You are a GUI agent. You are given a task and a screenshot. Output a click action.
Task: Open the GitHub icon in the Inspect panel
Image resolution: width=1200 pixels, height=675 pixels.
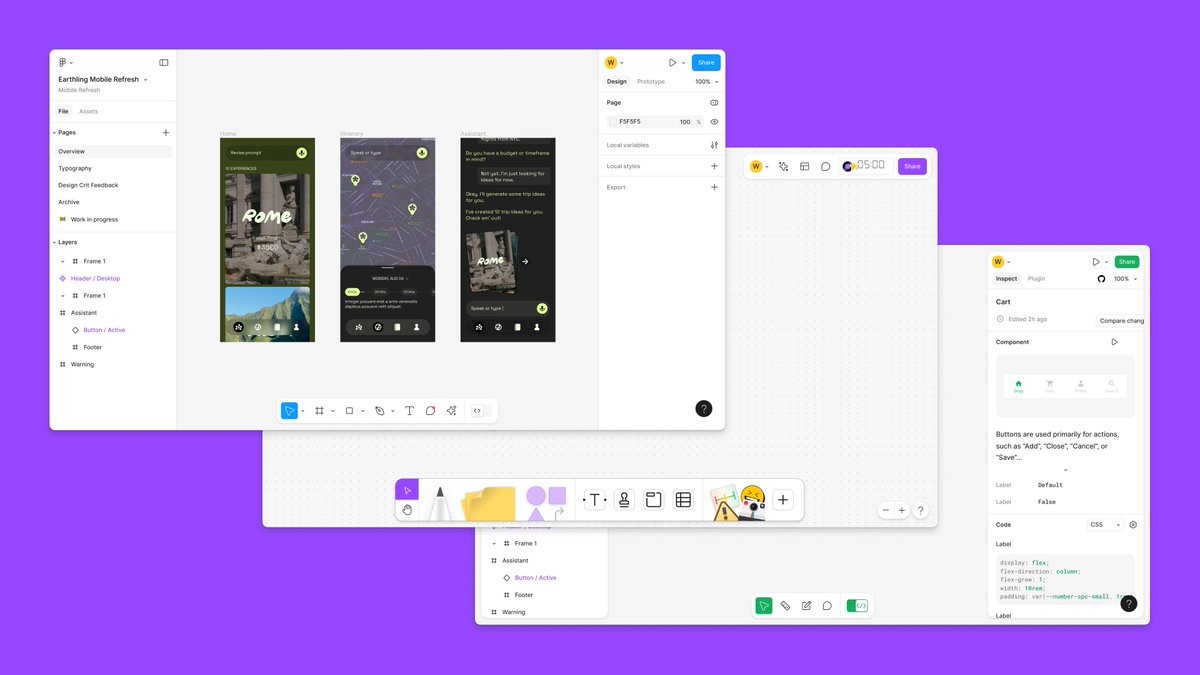point(1100,279)
